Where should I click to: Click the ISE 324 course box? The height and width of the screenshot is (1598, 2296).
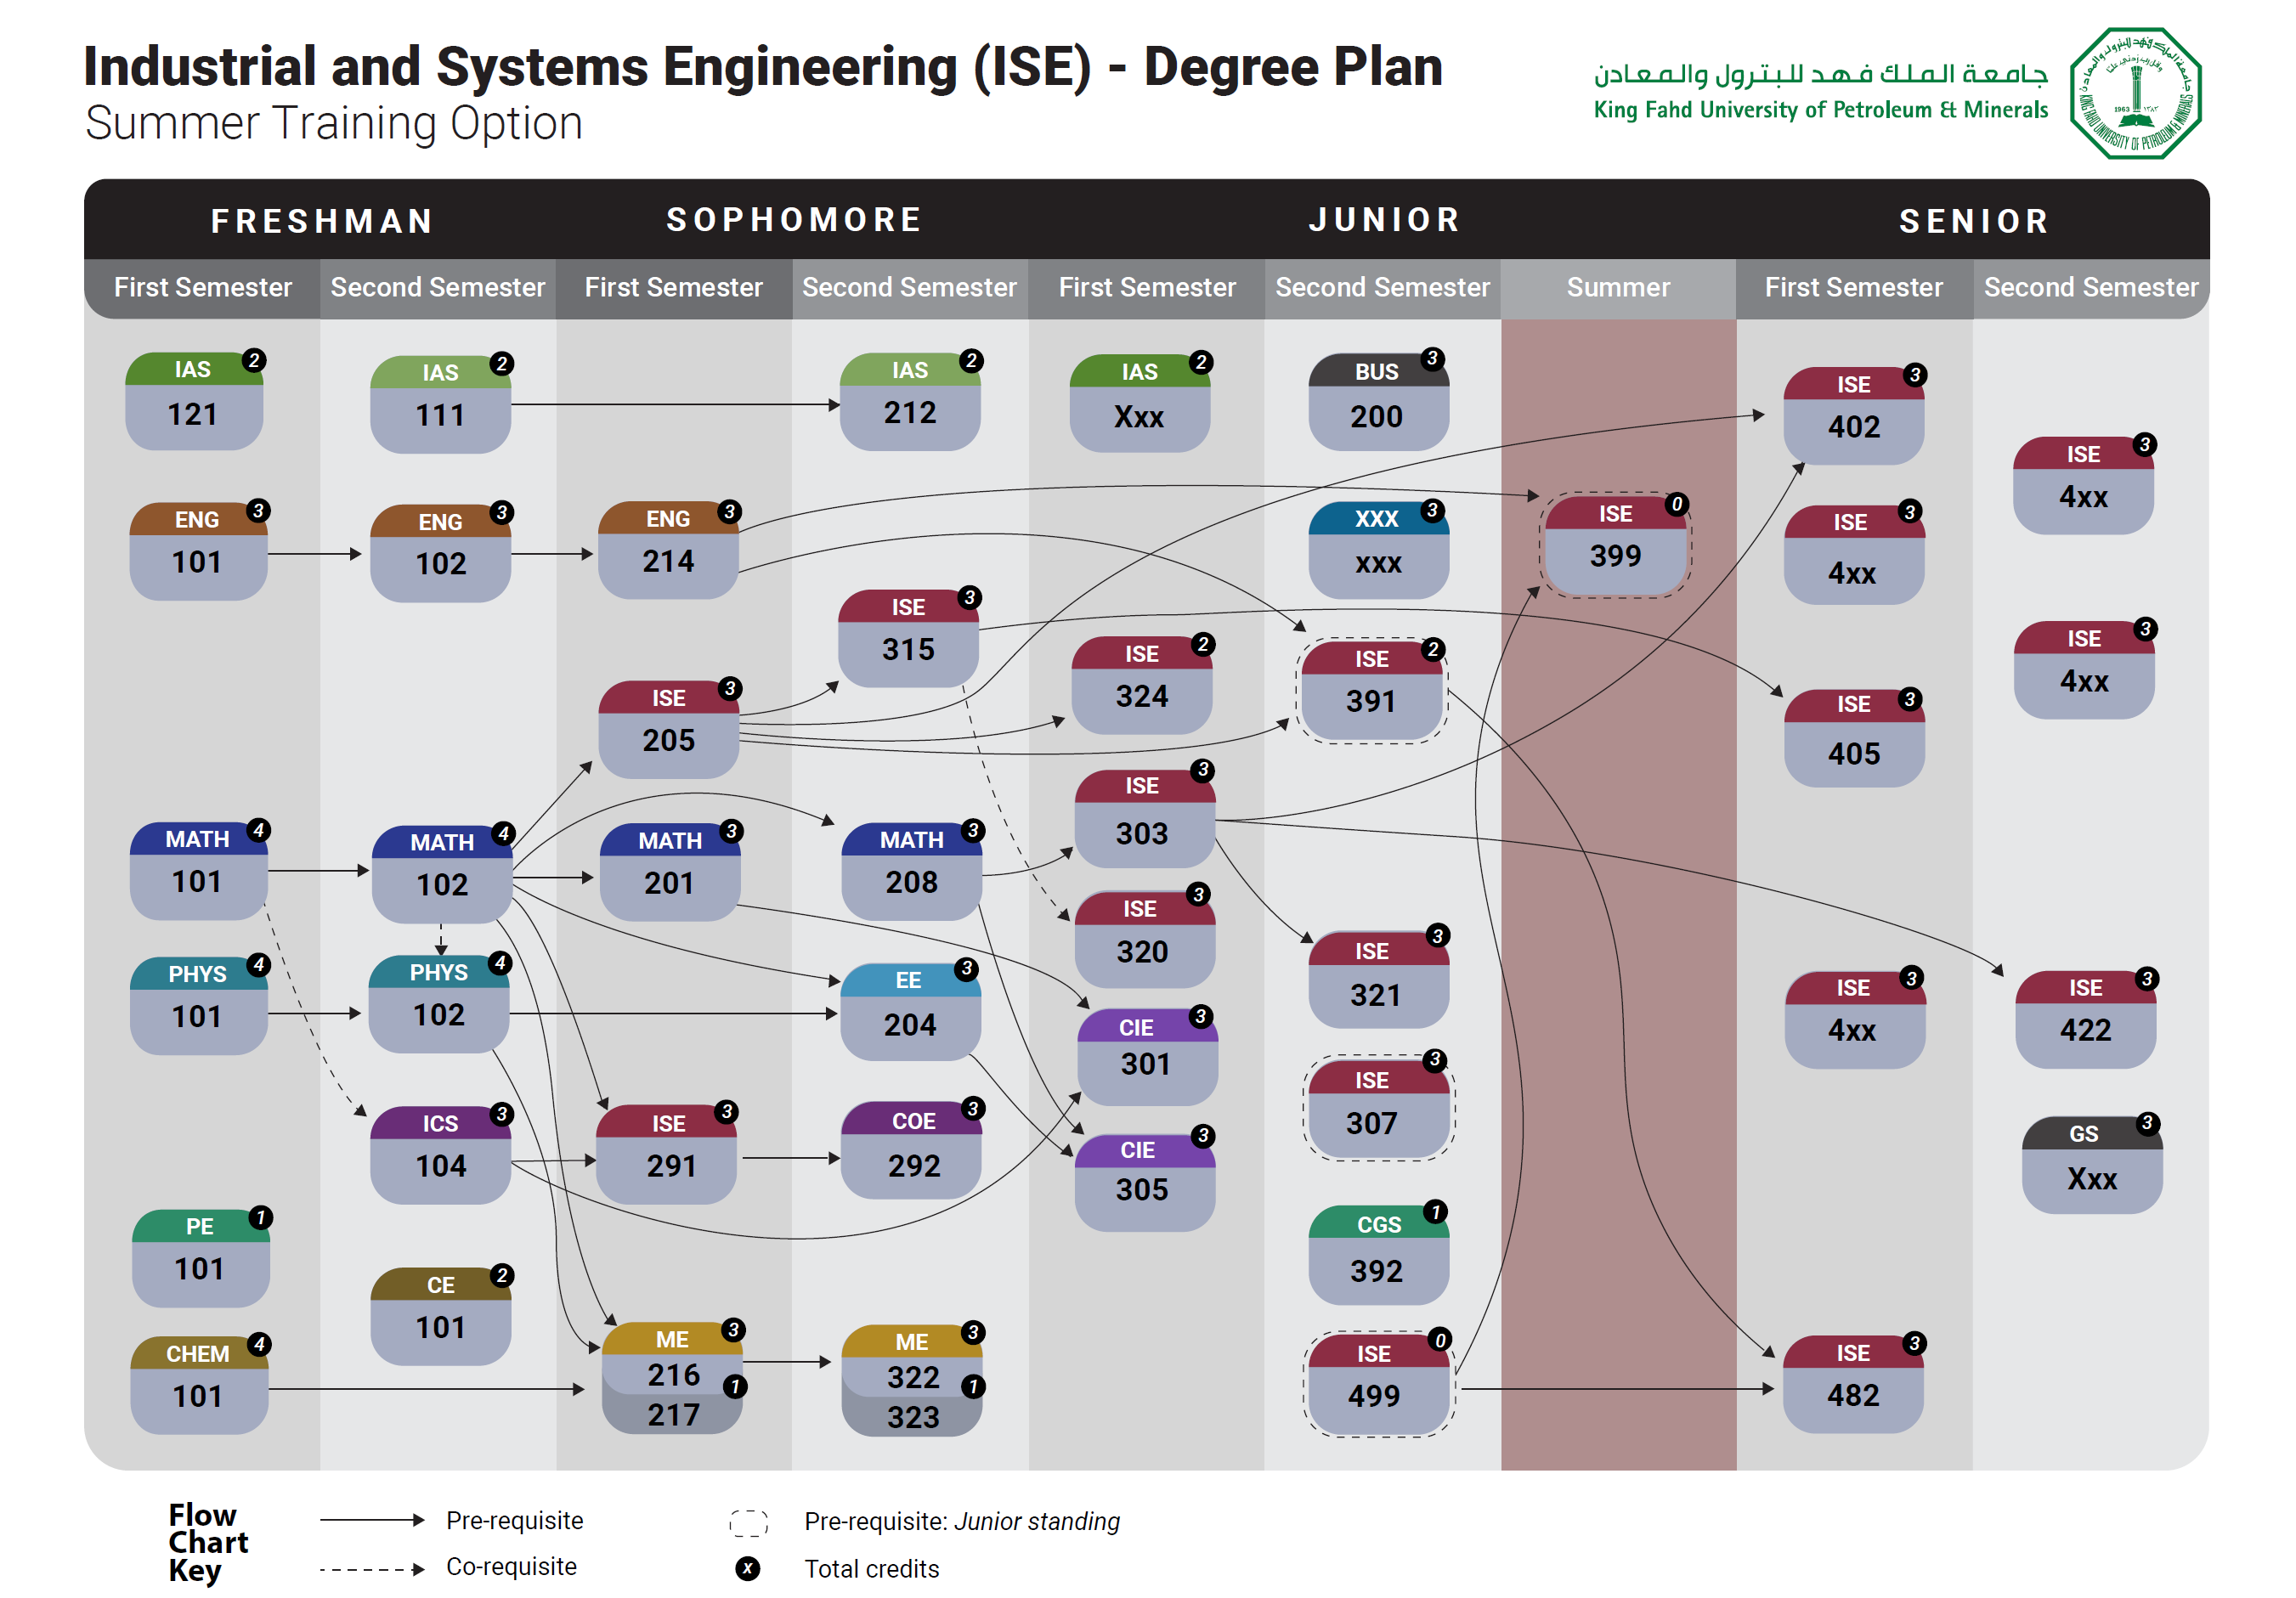point(1142,685)
